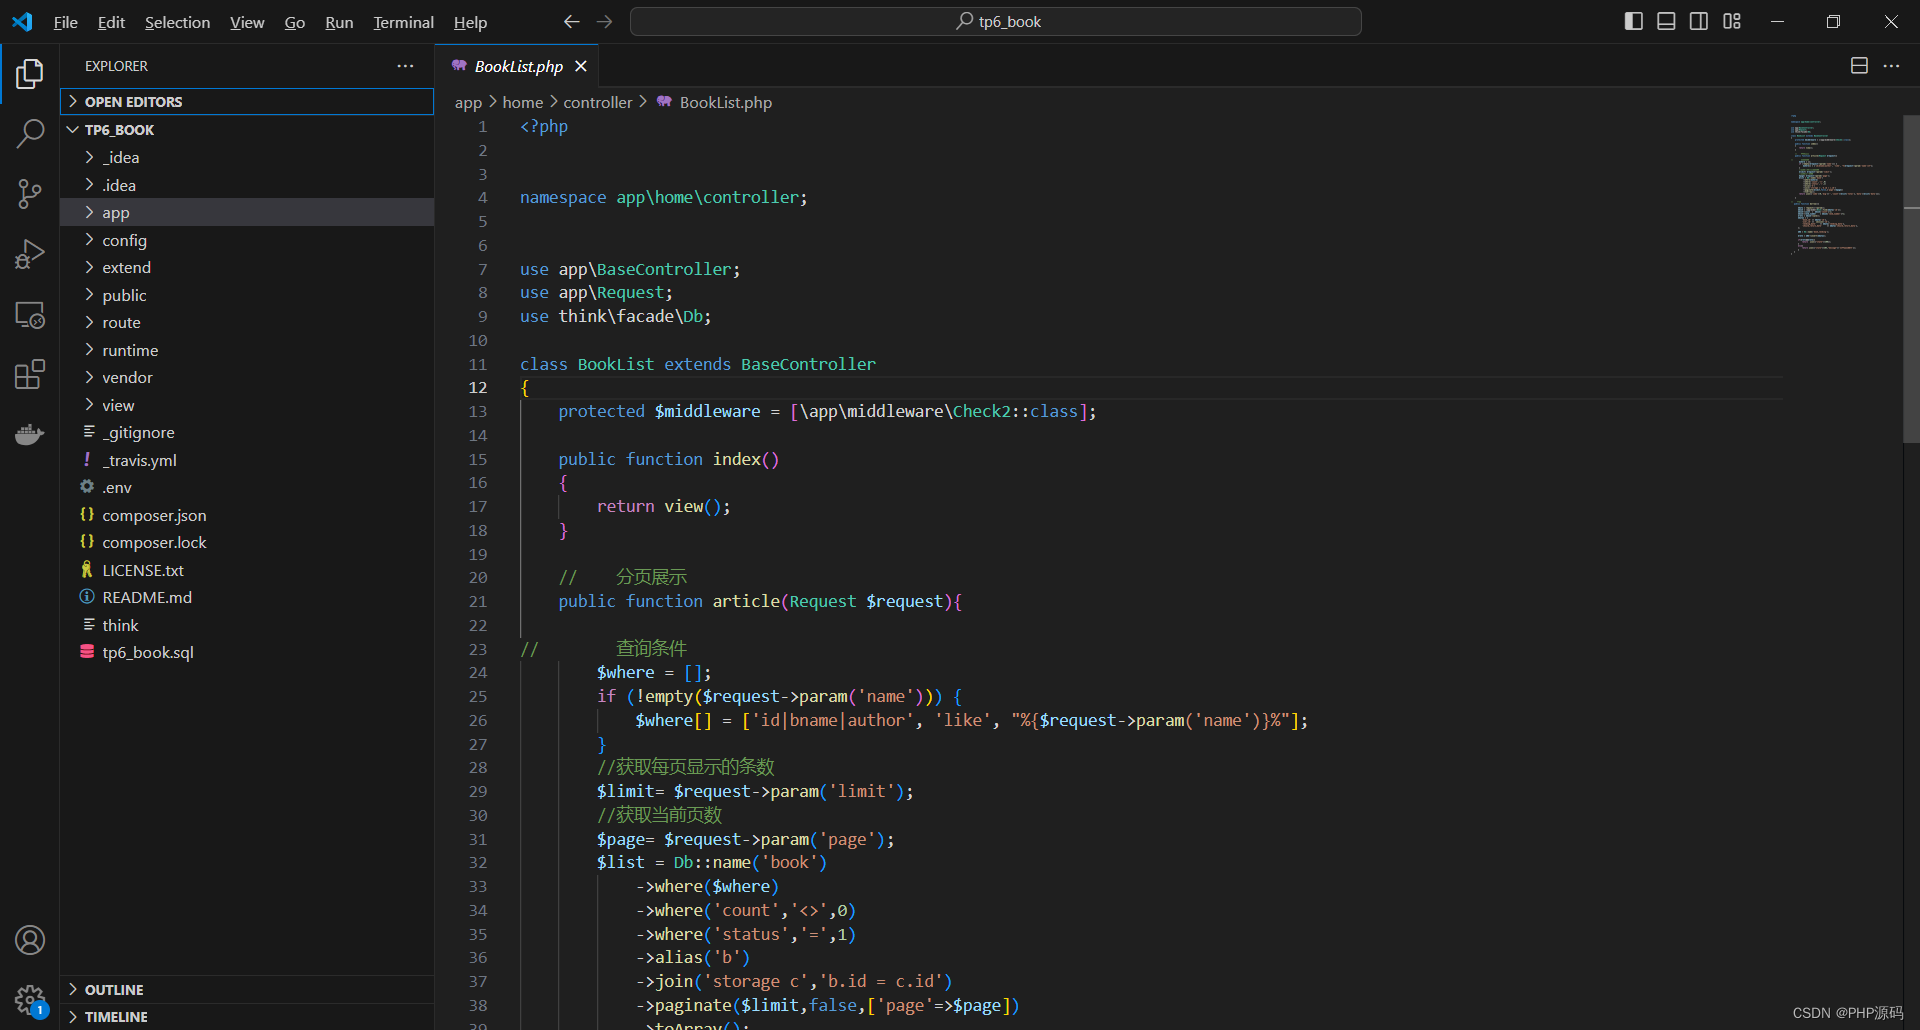Expand the OUTLINE section
The width and height of the screenshot is (1920, 1030).
[x=247, y=989]
